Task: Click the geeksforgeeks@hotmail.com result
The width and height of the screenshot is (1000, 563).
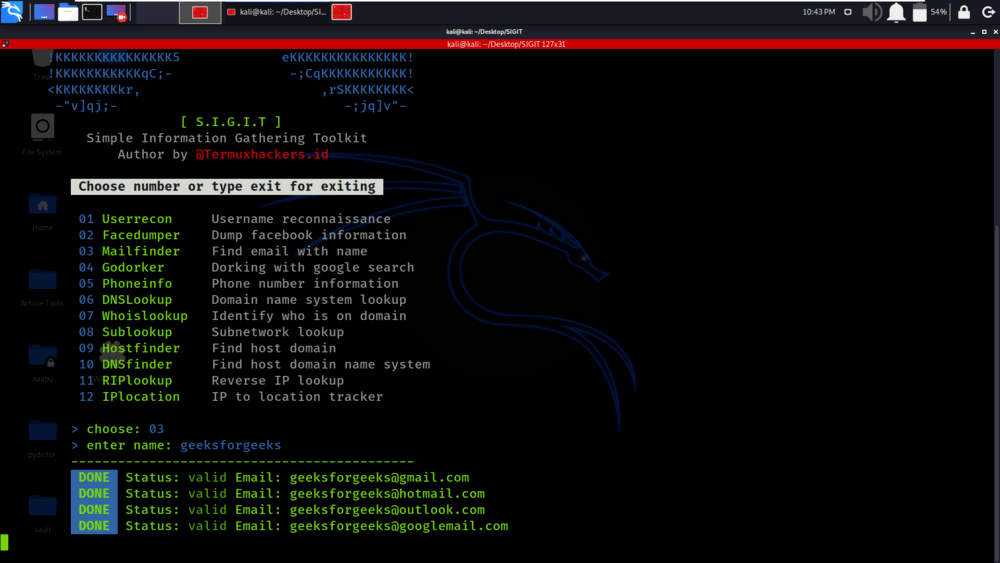Action: pyautogui.click(x=387, y=494)
